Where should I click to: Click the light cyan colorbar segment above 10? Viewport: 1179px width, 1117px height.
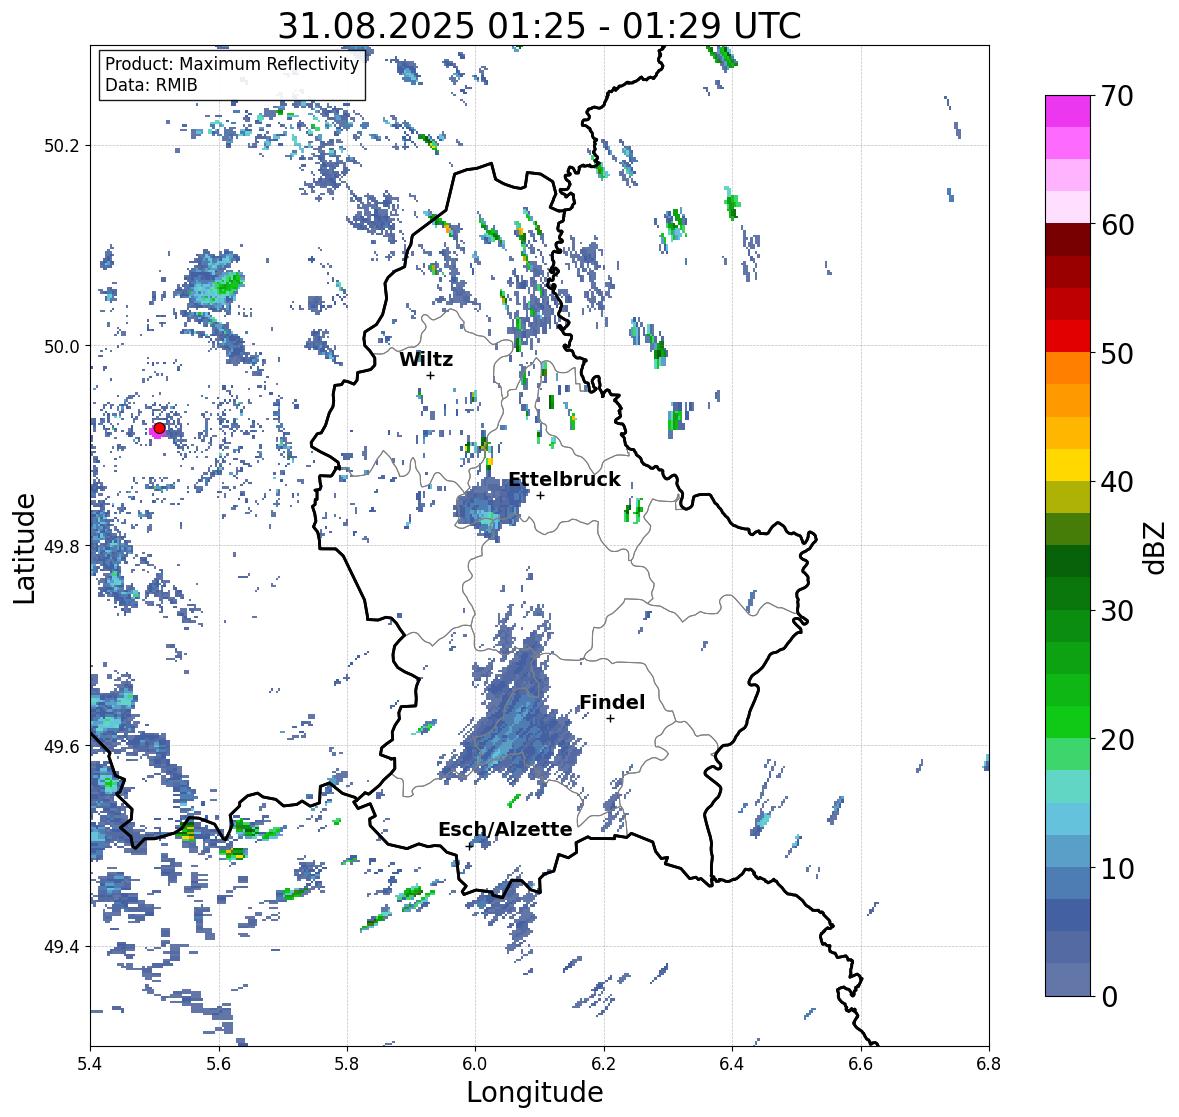[x=1068, y=819]
